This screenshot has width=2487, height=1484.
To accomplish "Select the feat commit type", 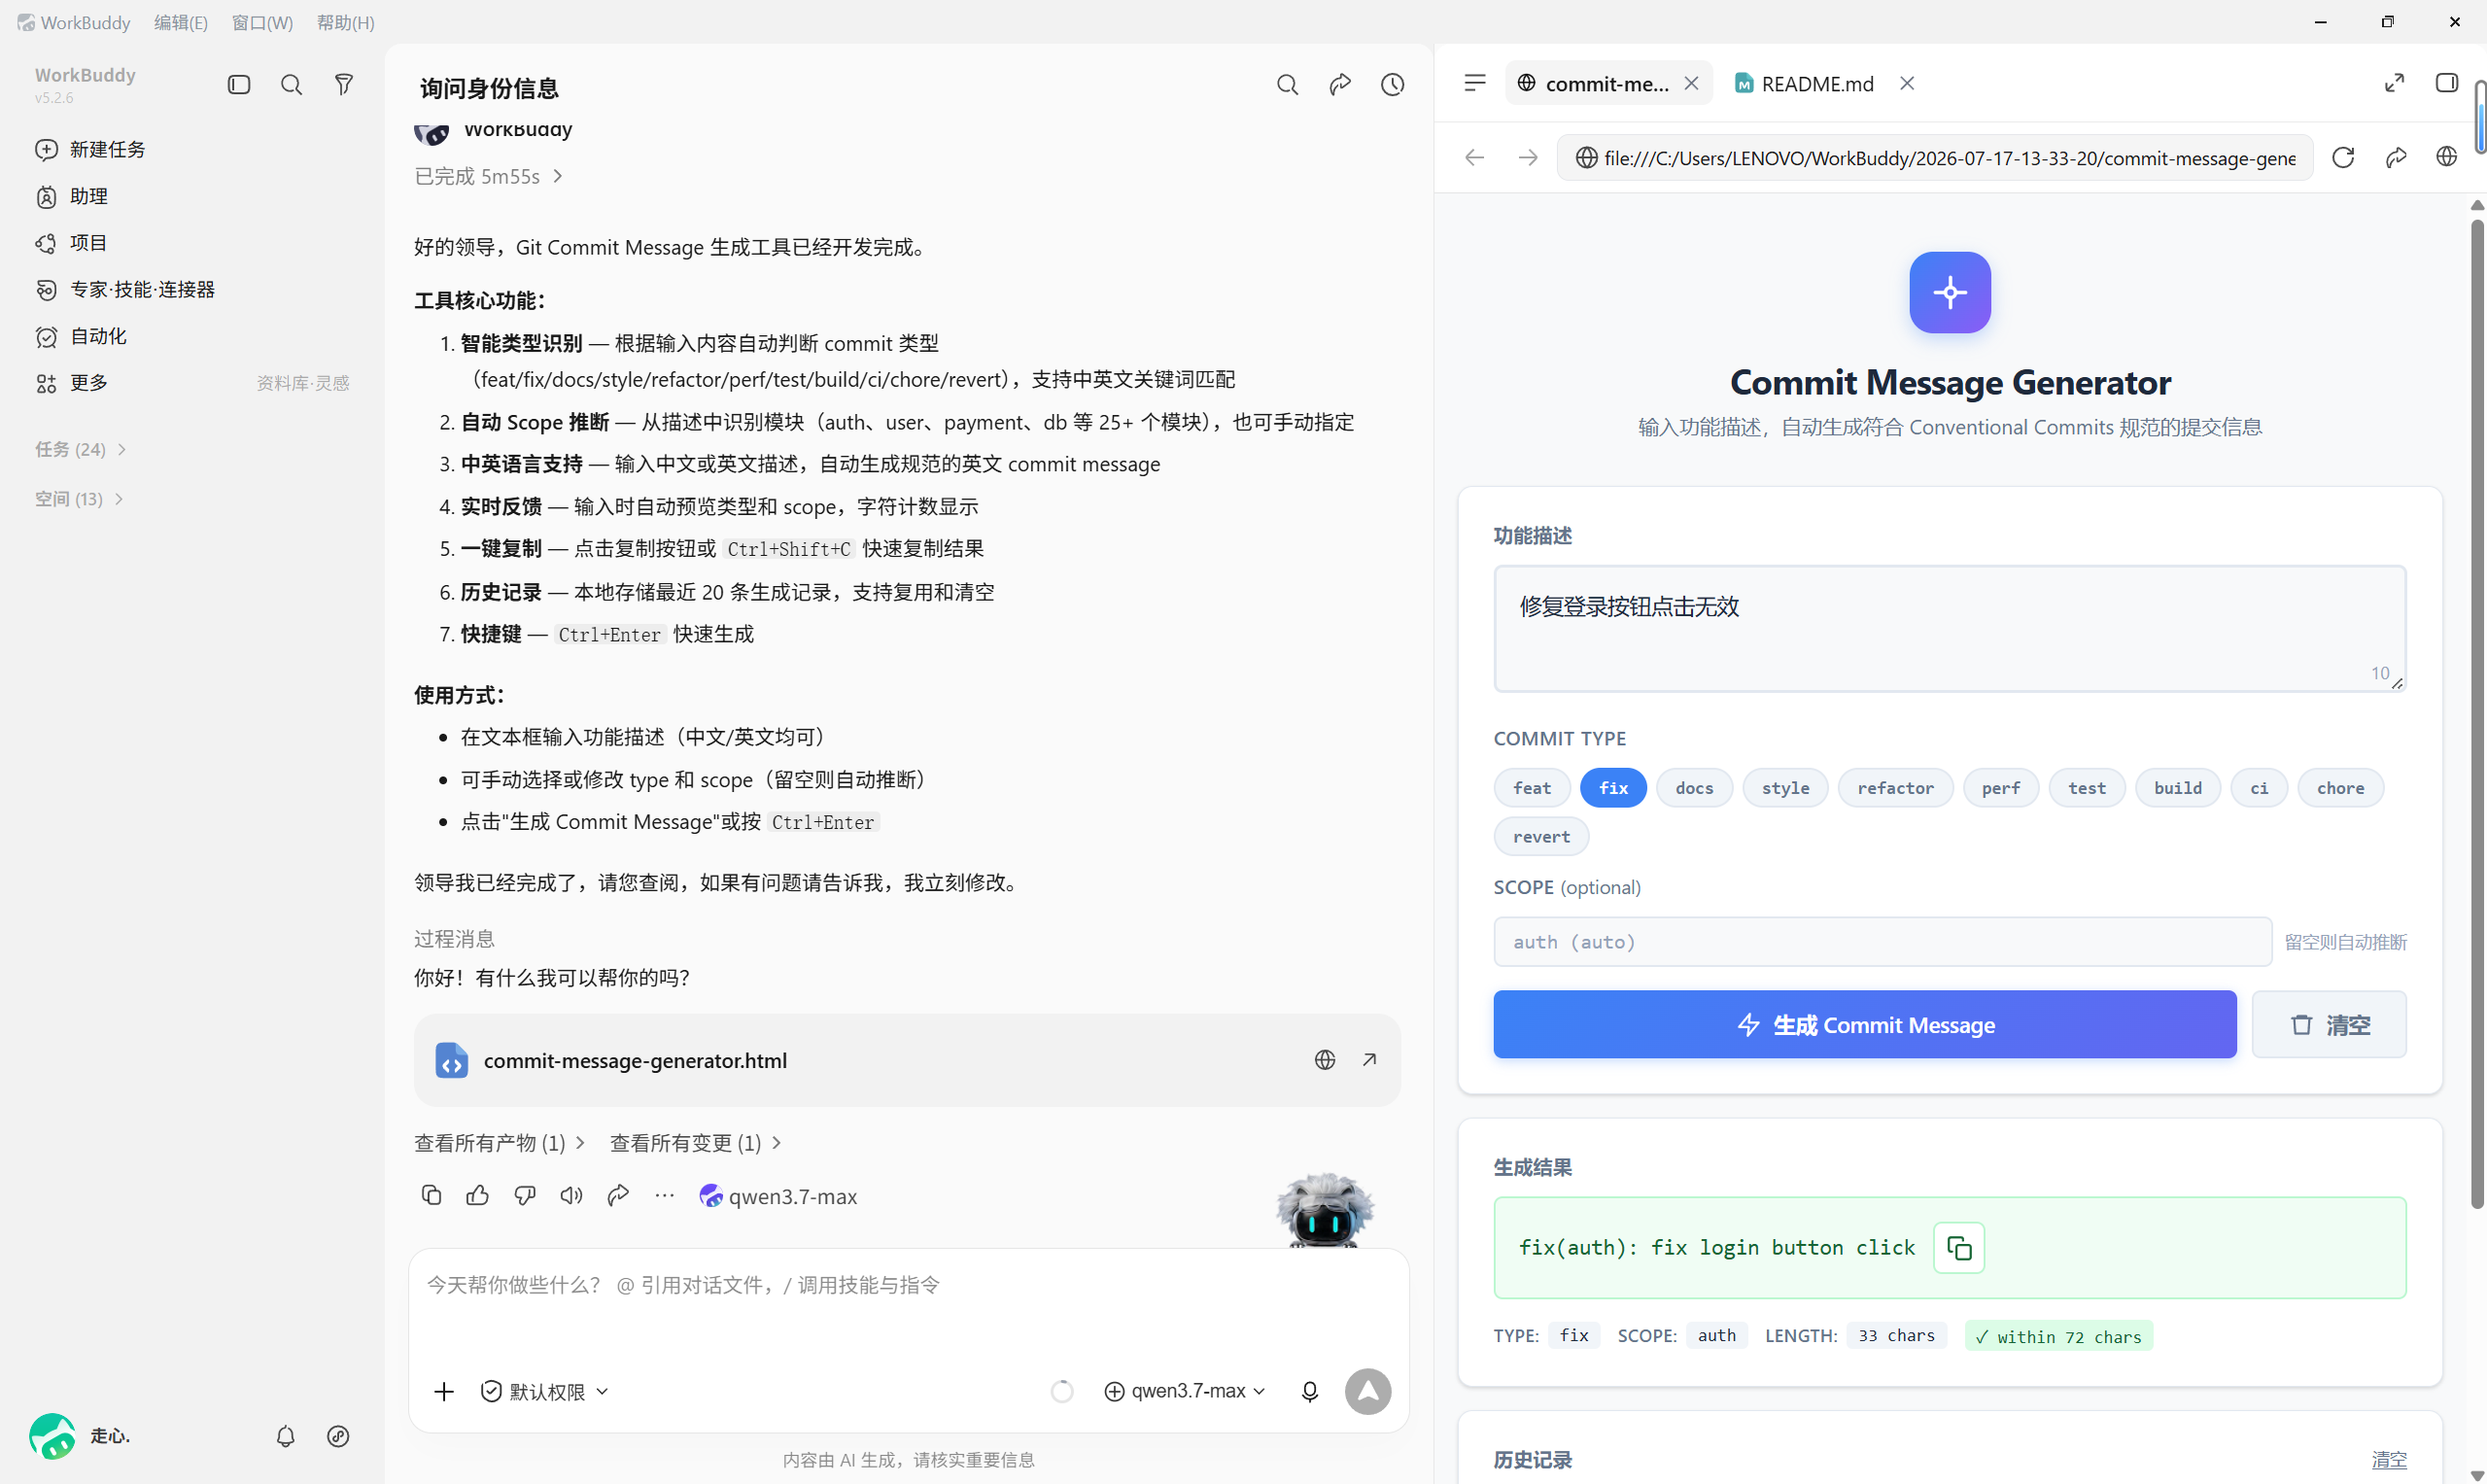I will tap(1532, 788).
